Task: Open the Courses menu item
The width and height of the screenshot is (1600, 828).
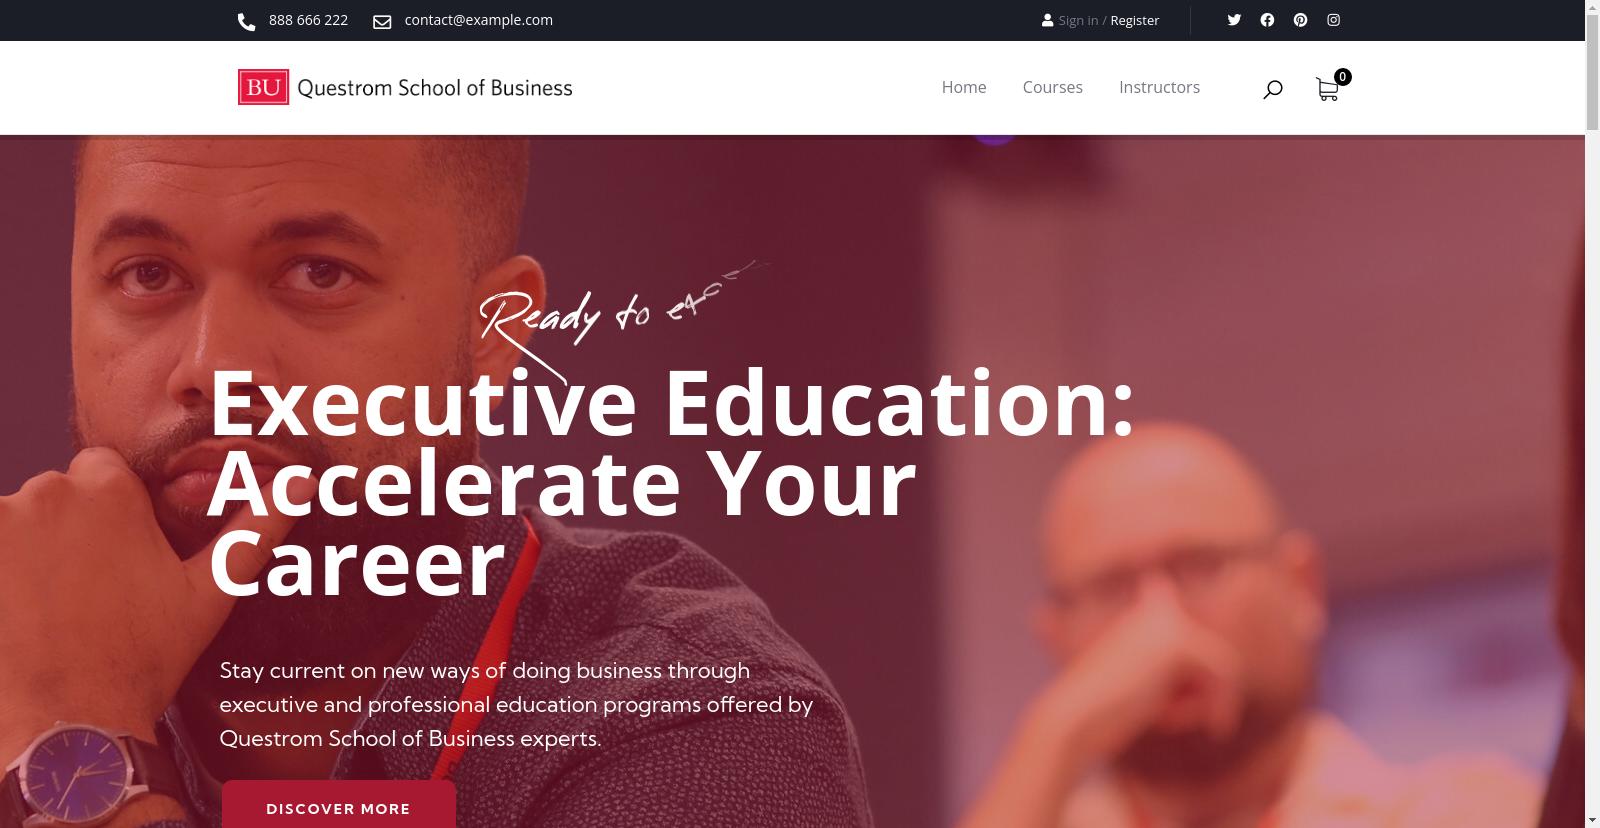Action: coord(1052,87)
